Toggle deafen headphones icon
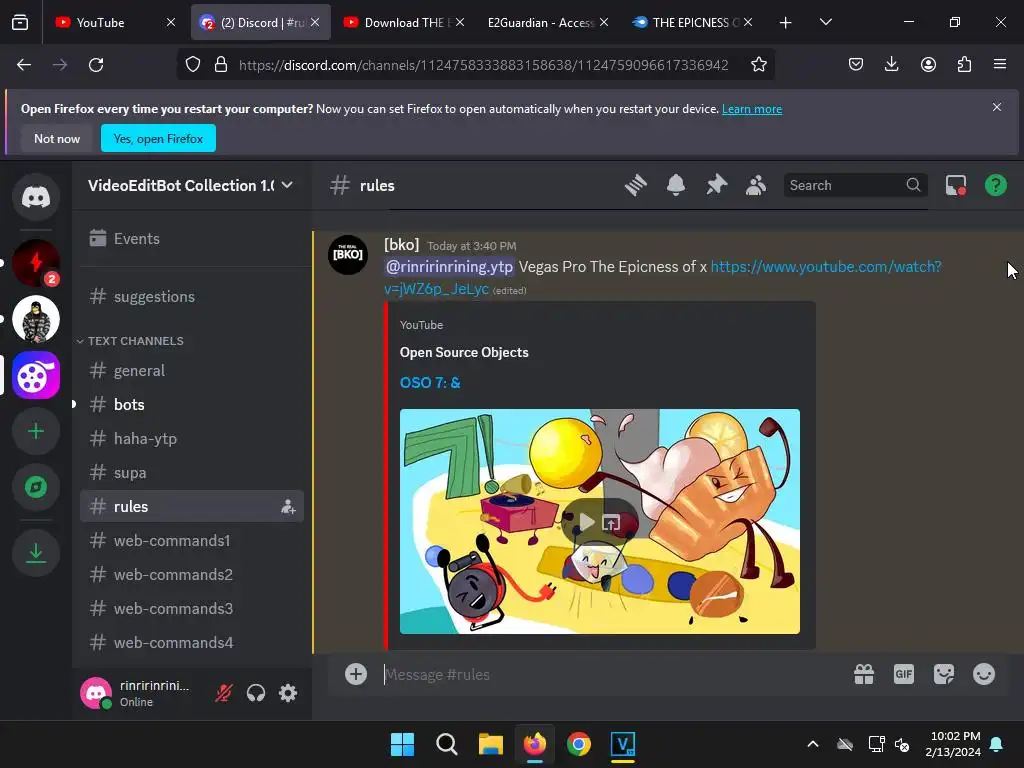Viewport: 1024px width, 768px height. point(256,693)
